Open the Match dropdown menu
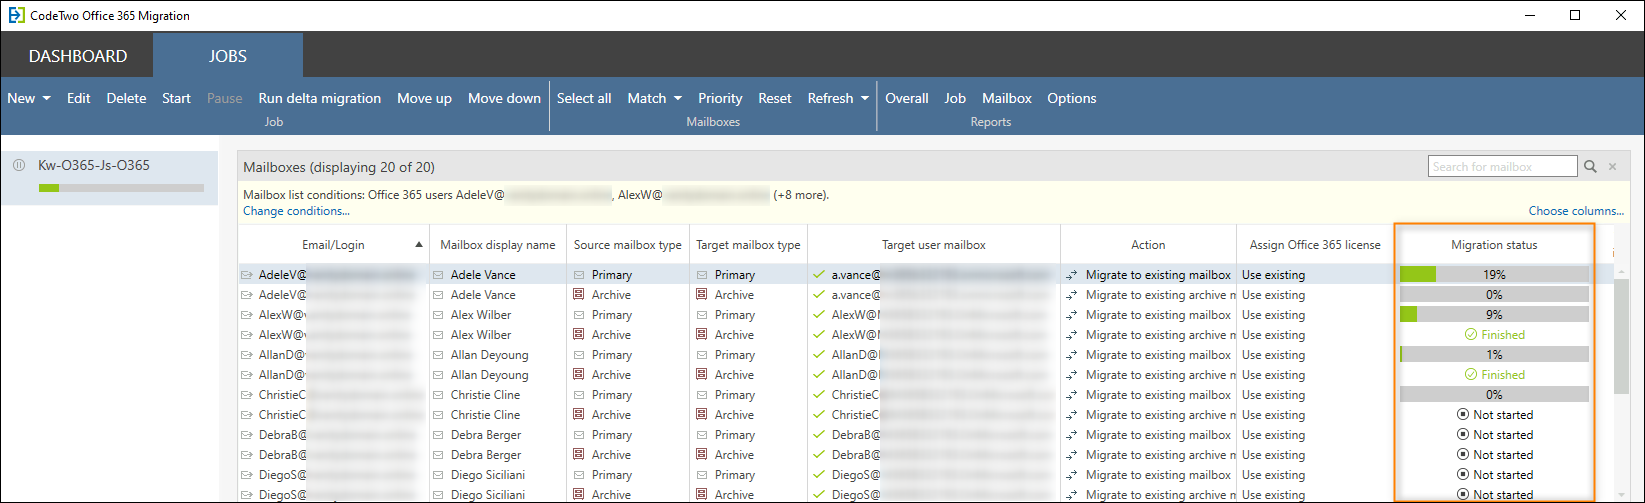 coord(654,98)
